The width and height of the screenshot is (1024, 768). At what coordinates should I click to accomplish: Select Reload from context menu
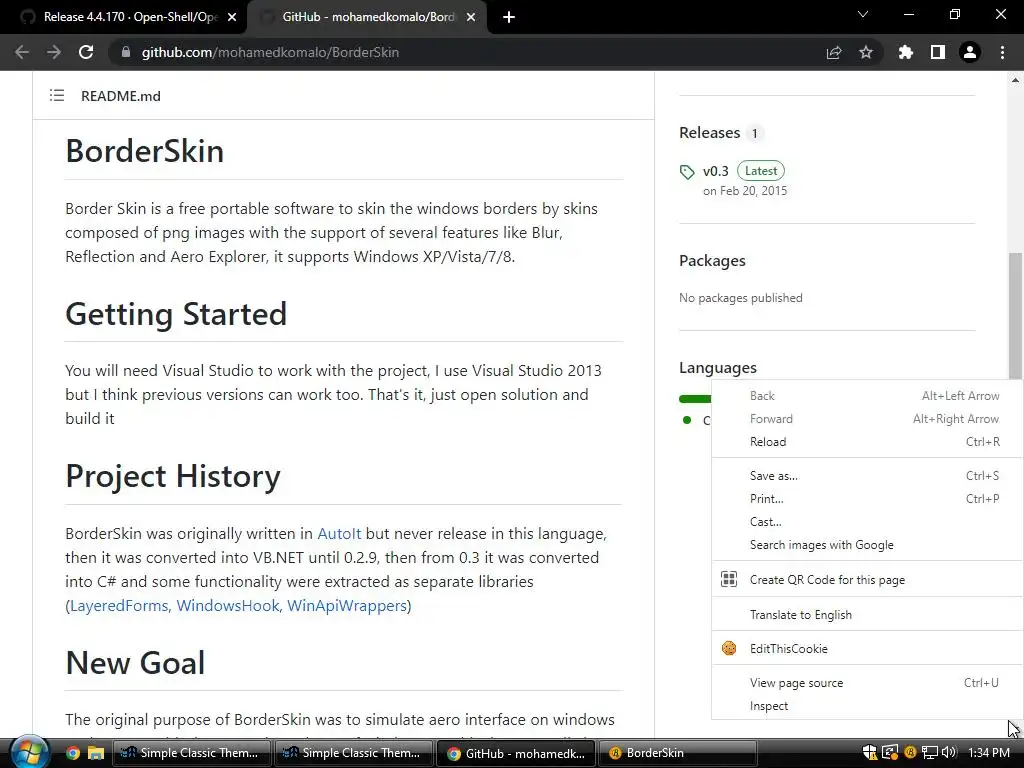click(x=867, y=441)
